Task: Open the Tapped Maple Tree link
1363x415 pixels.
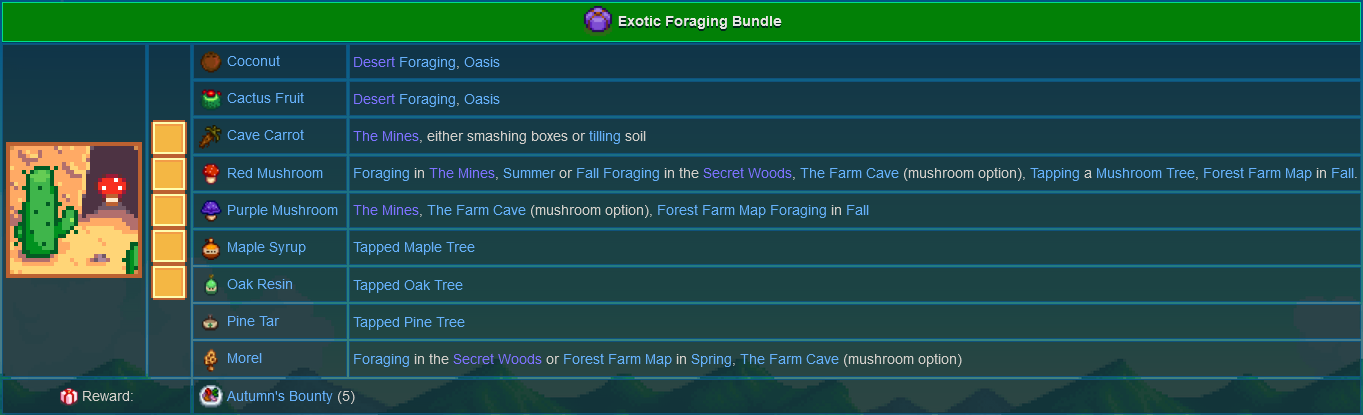Action: click(x=414, y=247)
